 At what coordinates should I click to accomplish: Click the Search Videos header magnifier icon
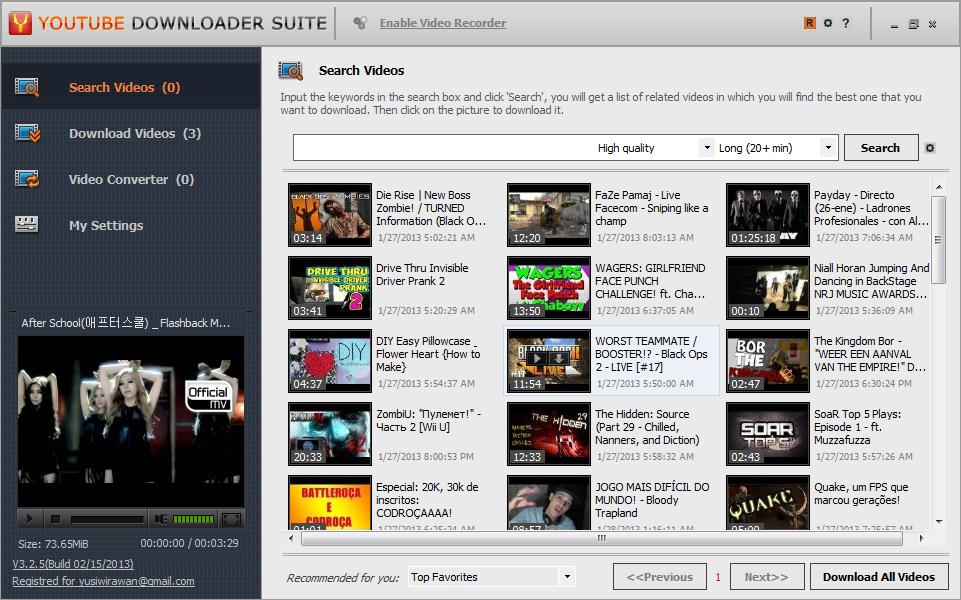coord(291,70)
